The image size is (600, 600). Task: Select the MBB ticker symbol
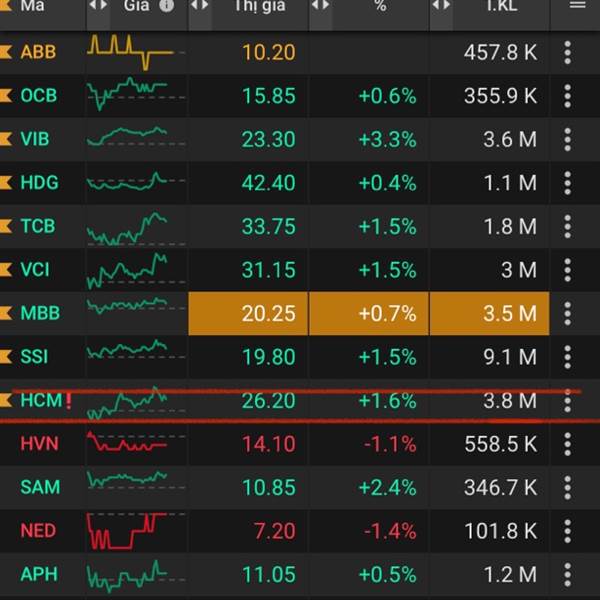click(40, 313)
